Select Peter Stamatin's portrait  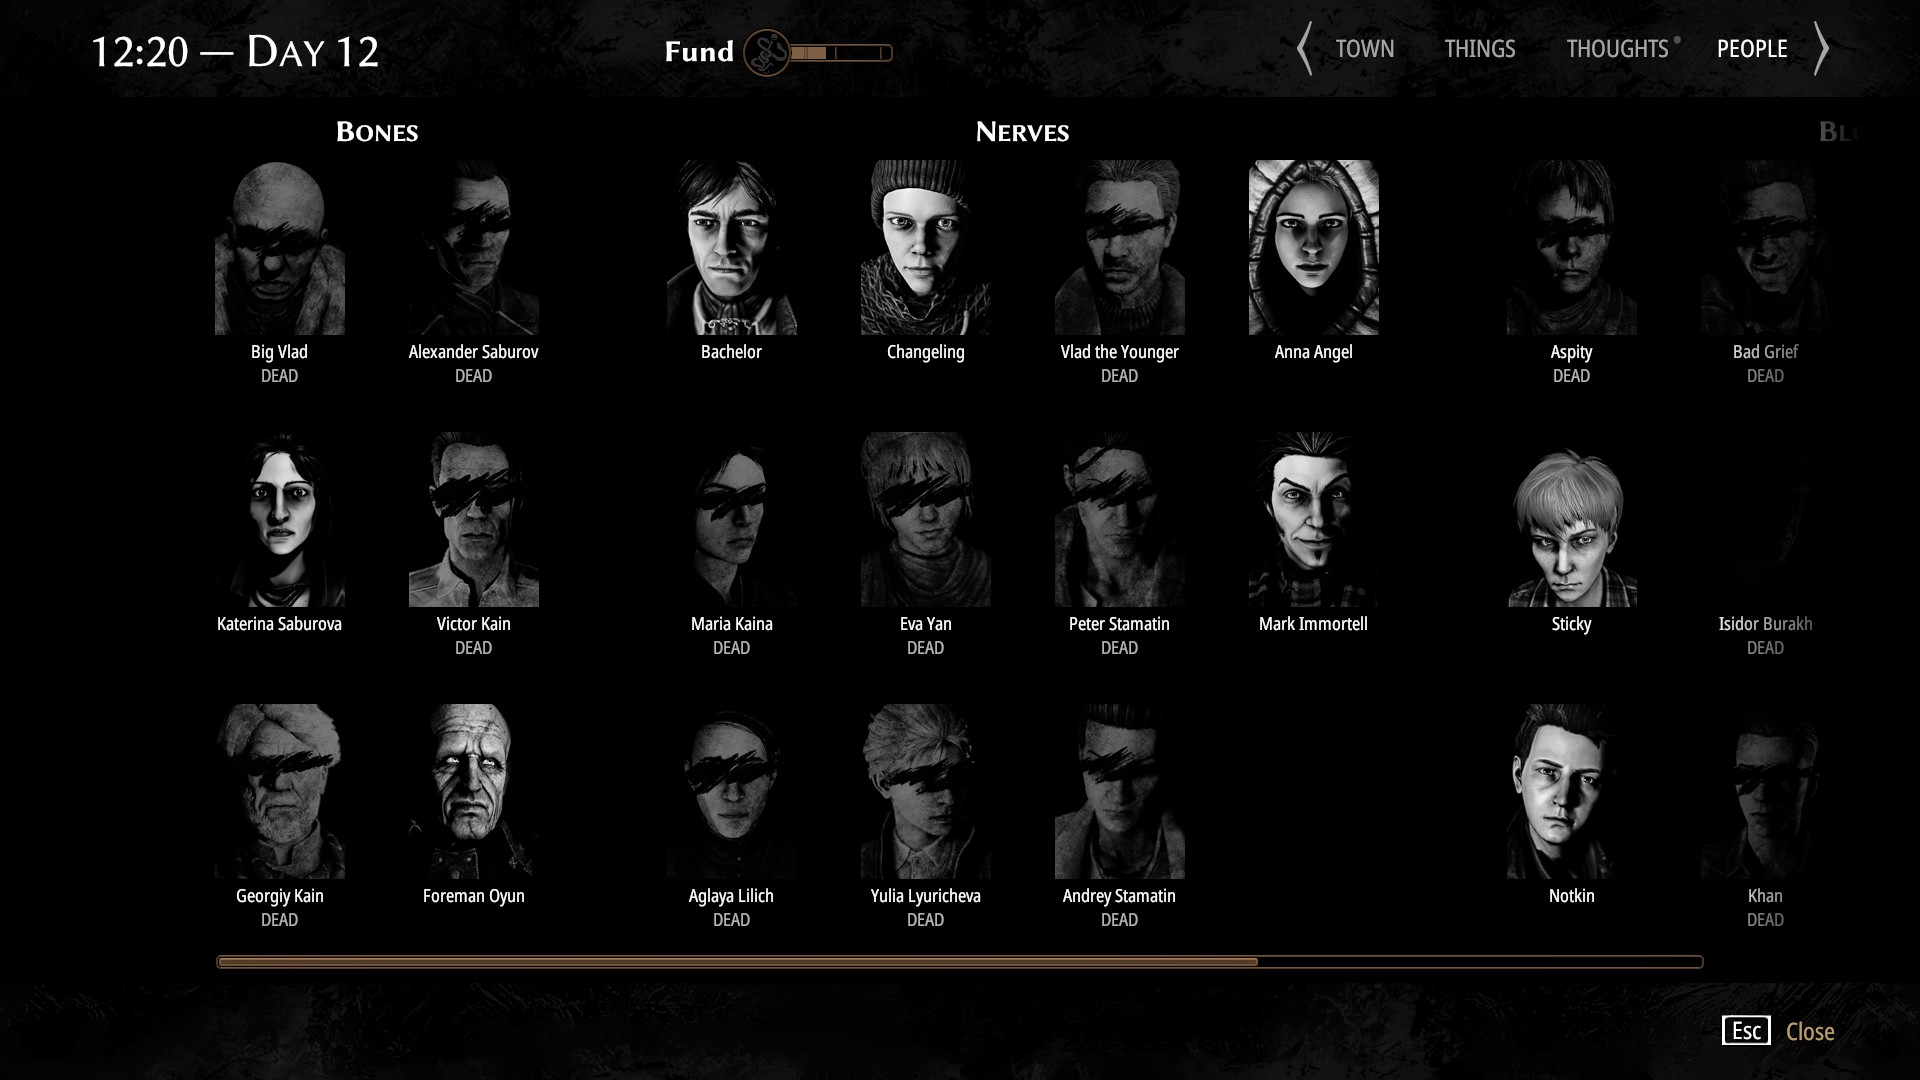[x=1120, y=519]
